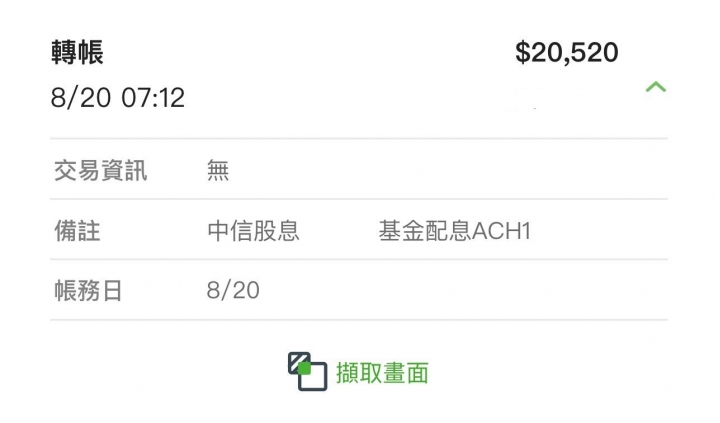Click the divider line beneath 帳務日 row

coord(359,320)
